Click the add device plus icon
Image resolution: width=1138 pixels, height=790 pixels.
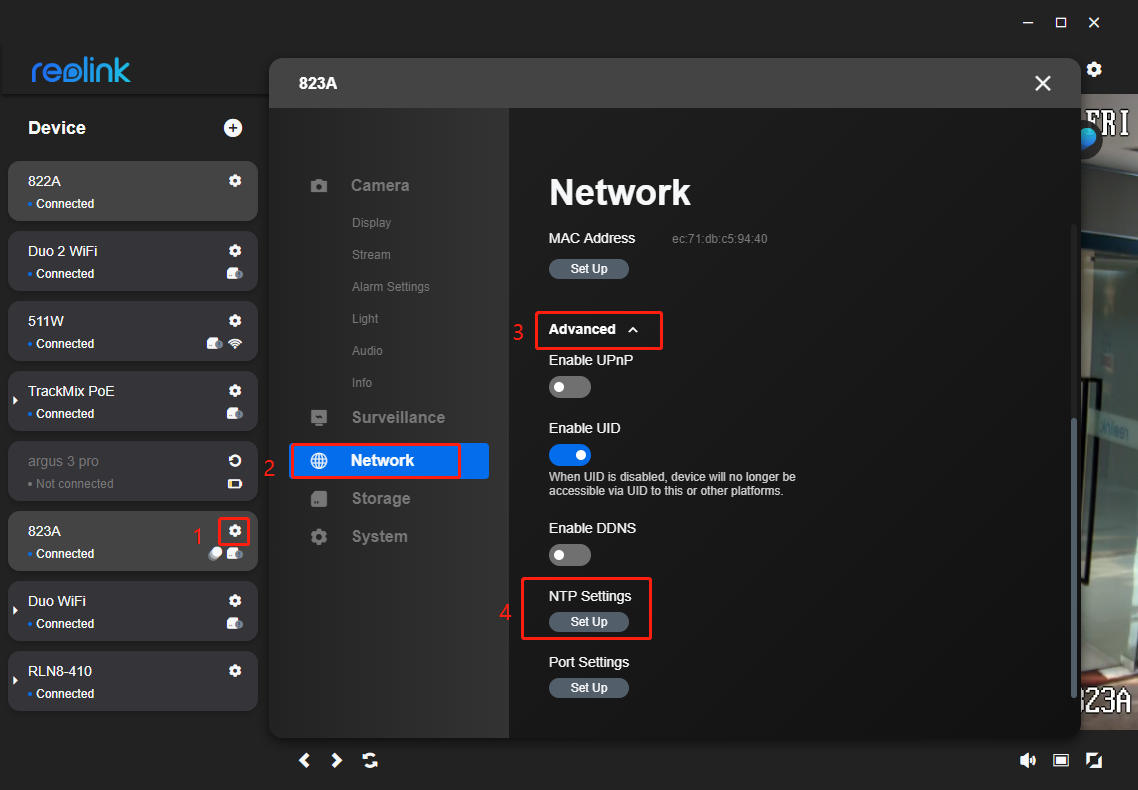point(233,128)
